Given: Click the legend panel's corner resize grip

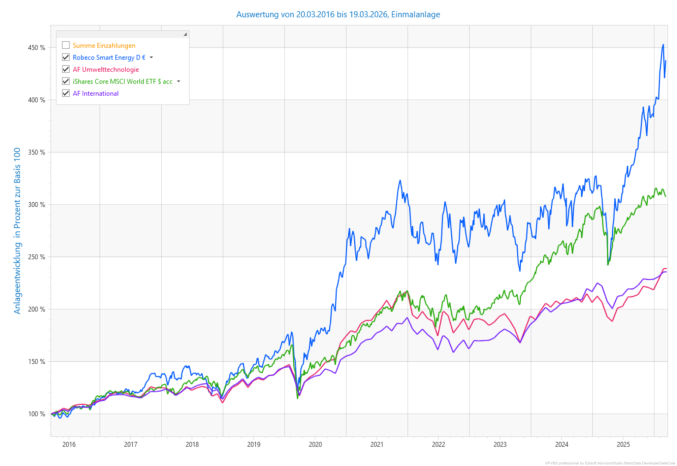Looking at the screenshot, I should click(x=185, y=35).
